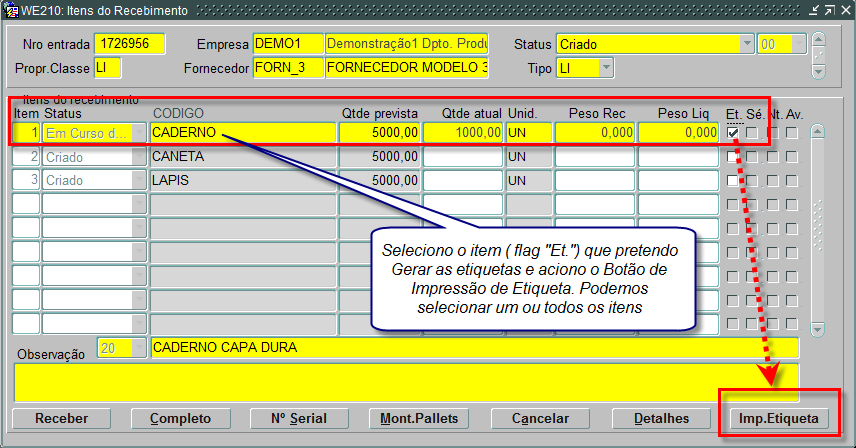Image resolution: width=856 pixels, height=448 pixels.
Task: Click the Detalhes button
Action: [661, 419]
